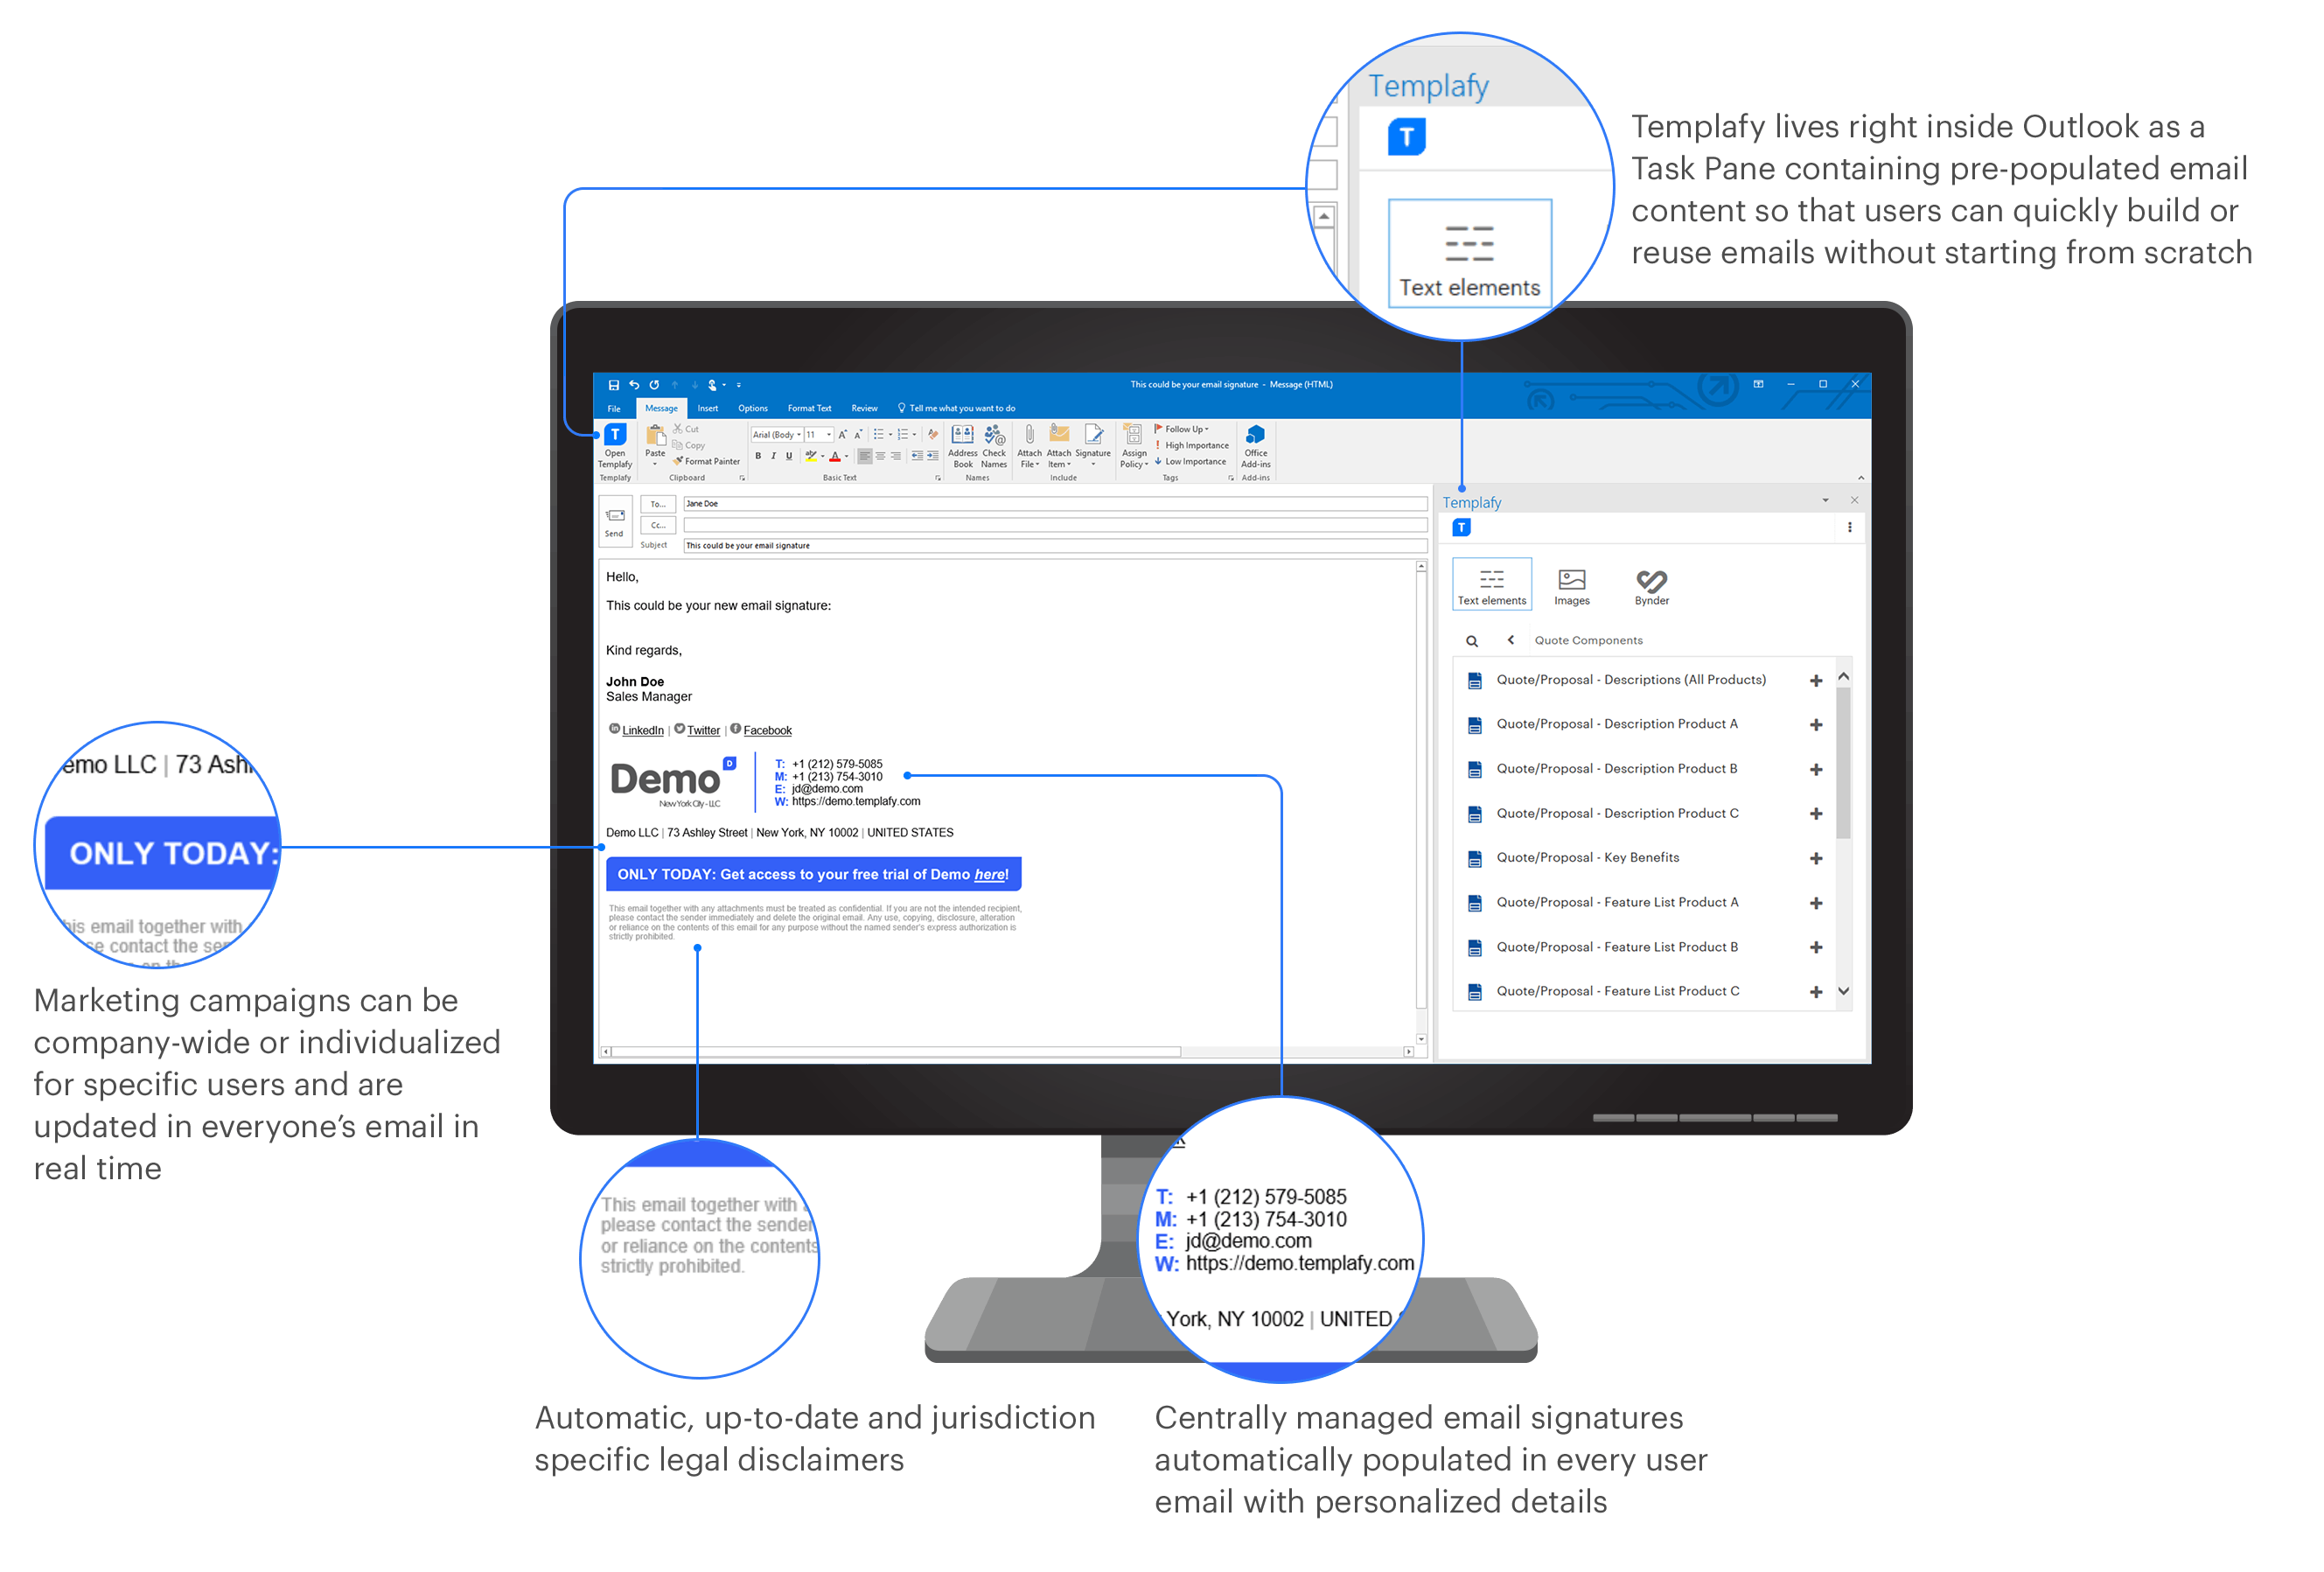Open the Assign Policy dropdown
The height and width of the screenshot is (1572, 2324).
pyautogui.click(x=1134, y=445)
